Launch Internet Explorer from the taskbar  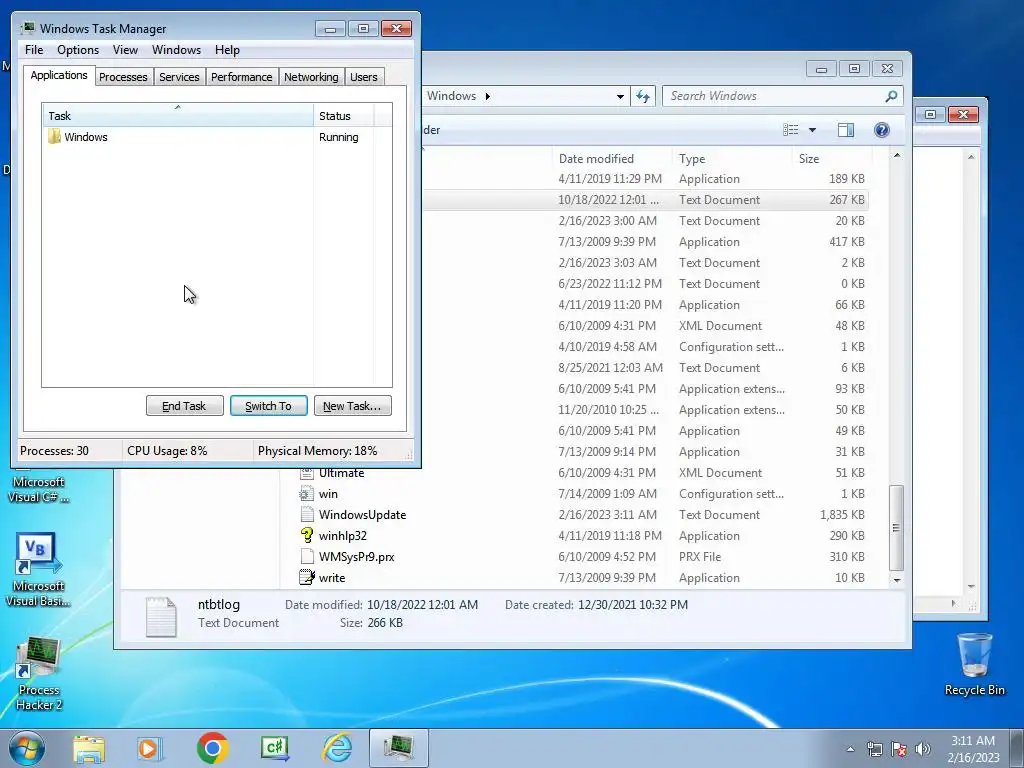(338, 748)
